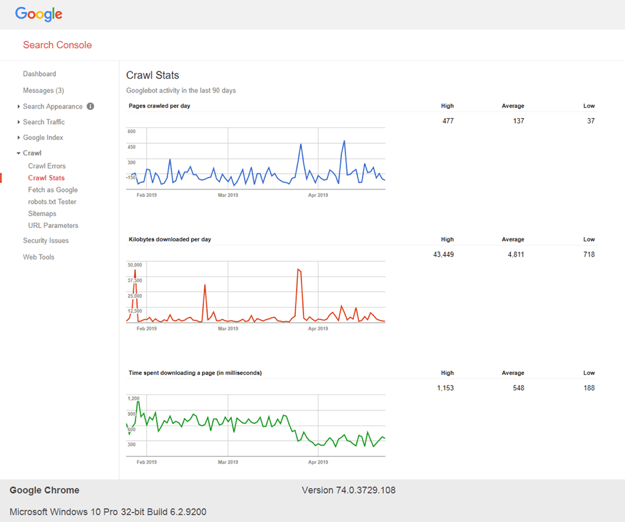This screenshot has height=522, width=625.
Task: Click the blue pages crawled chart
Action: pyautogui.click(x=256, y=163)
